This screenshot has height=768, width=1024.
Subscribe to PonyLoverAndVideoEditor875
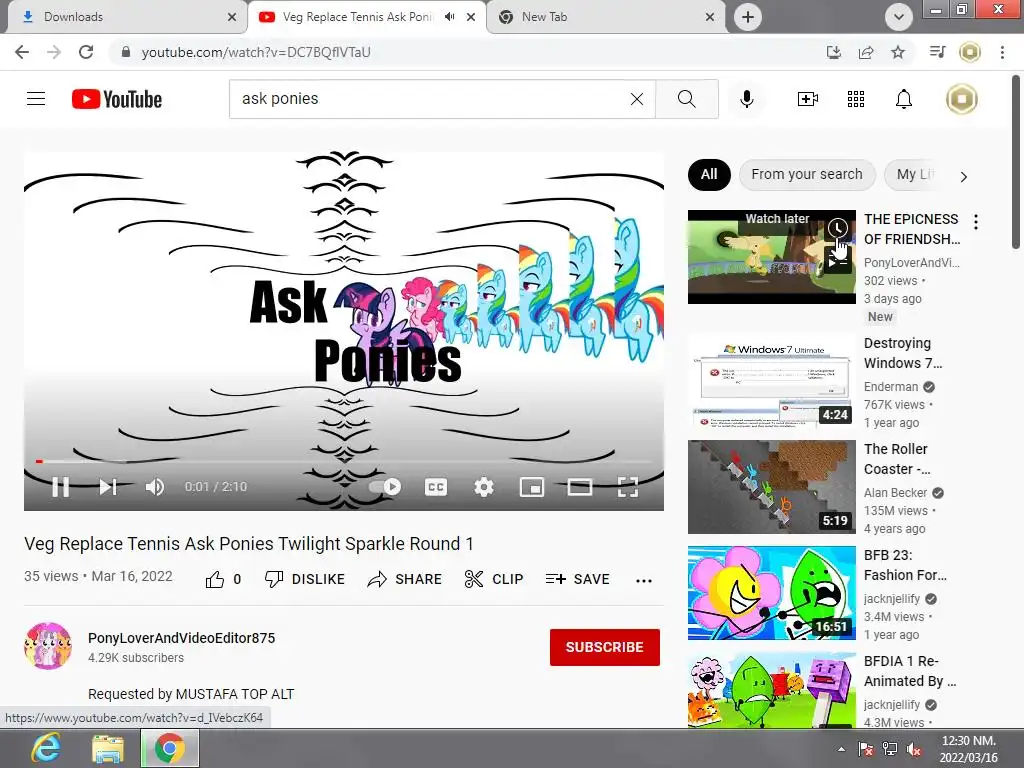pos(605,647)
